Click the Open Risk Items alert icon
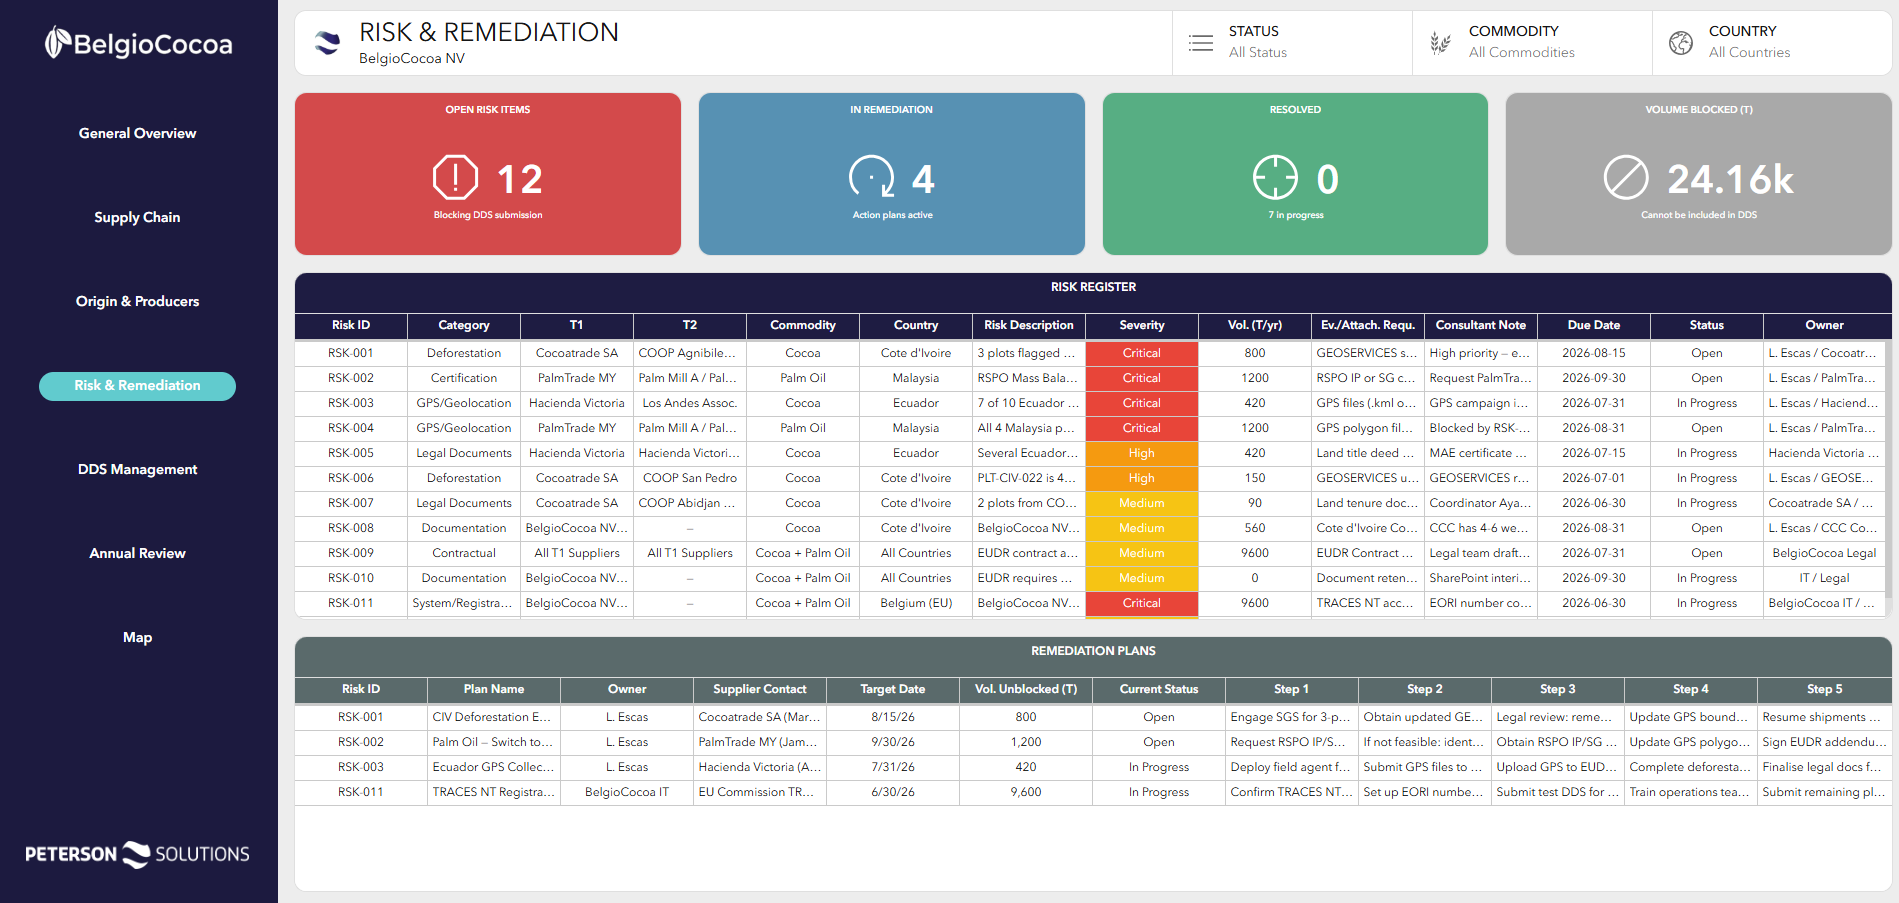 [456, 178]
